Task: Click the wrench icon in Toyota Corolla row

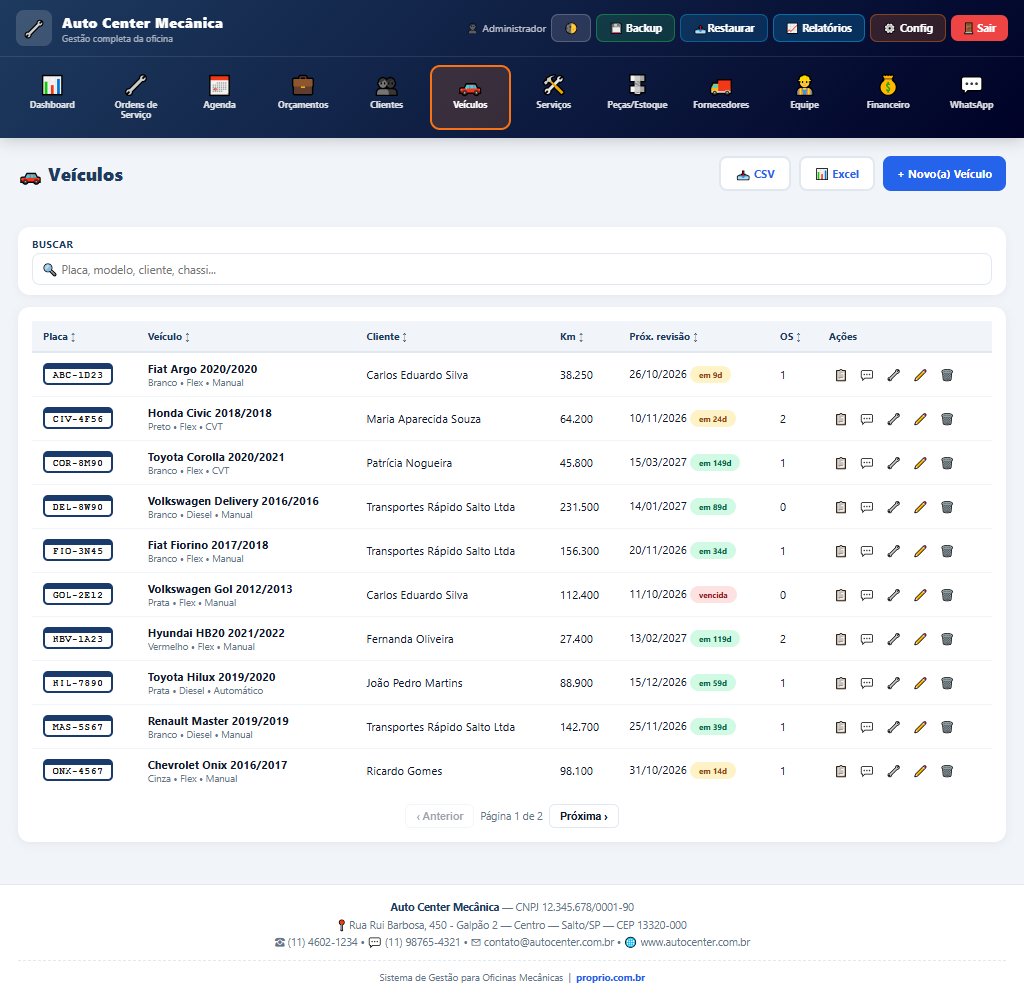Action: [x=893, y=463]
